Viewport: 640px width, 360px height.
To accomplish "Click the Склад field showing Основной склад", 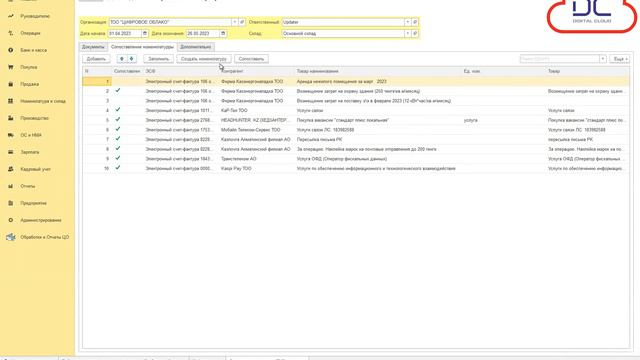I will pos(343,33).
